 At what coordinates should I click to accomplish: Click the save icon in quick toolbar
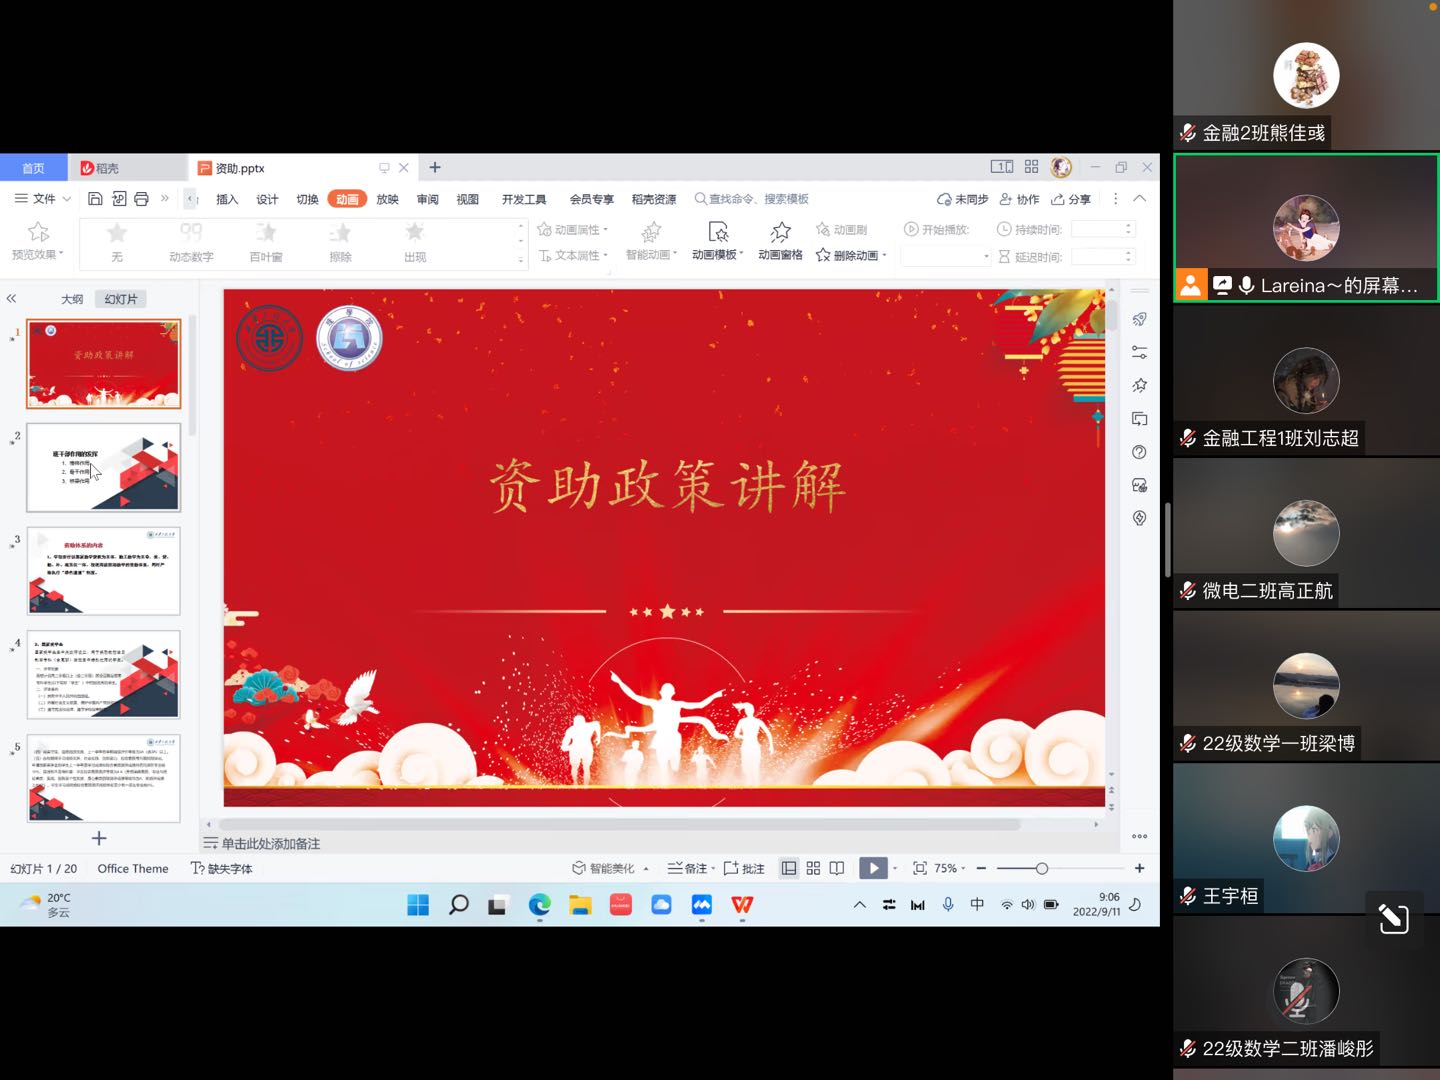[x=95, y=199]
